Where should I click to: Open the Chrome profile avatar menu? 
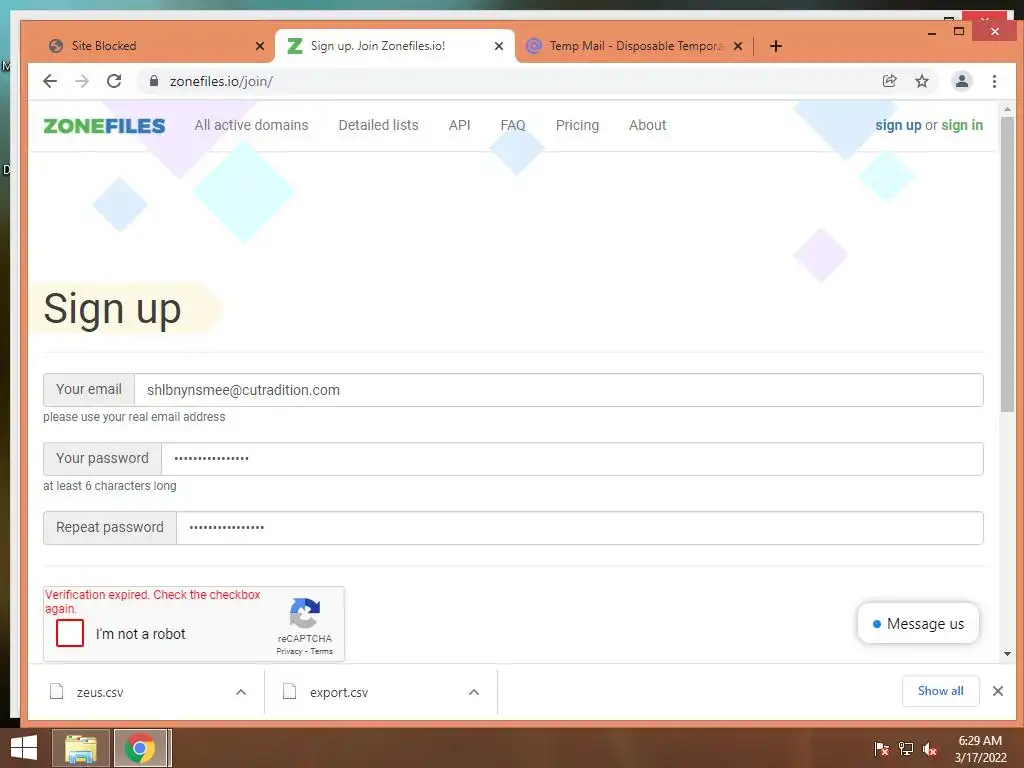(961, 81)
